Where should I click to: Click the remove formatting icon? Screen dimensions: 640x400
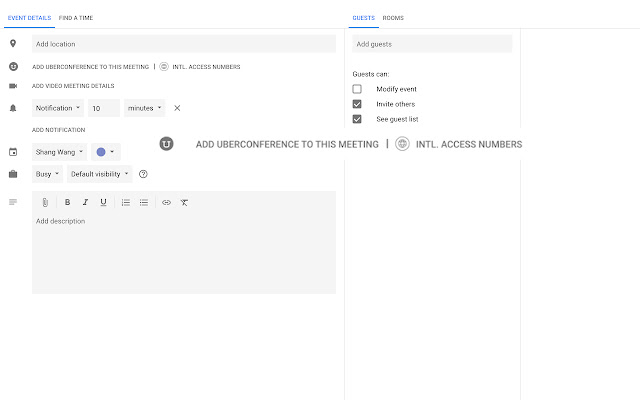pos(184,202)
